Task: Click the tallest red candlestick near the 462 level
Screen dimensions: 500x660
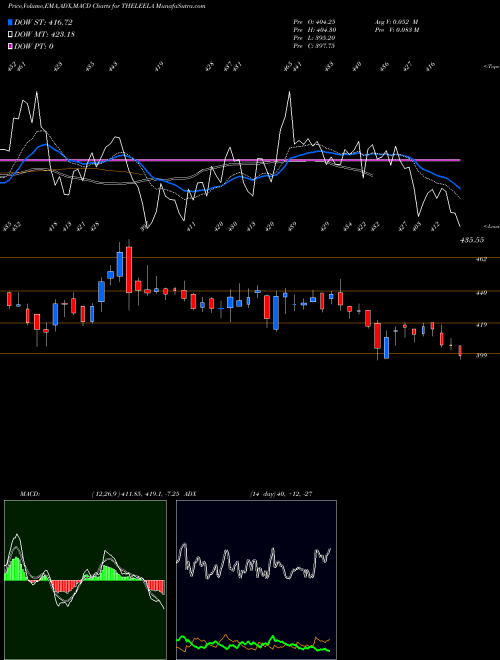Action: pyautogui.click(x=129, y=269)
